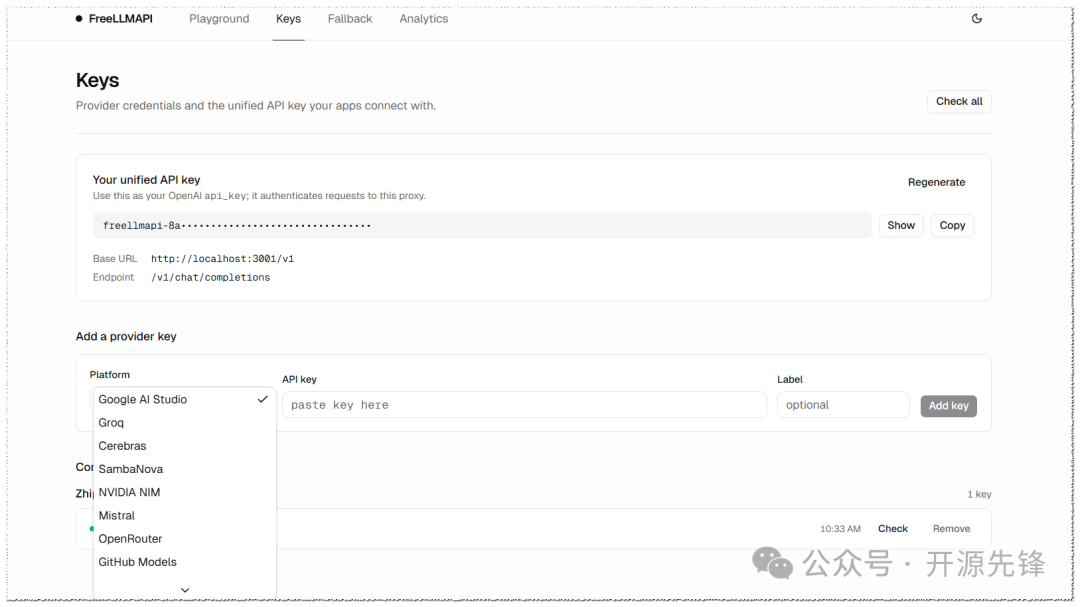Click the 10:33 AM timestamp
This screenshot has height=607, width=1080.
click(x=840, y=528)
